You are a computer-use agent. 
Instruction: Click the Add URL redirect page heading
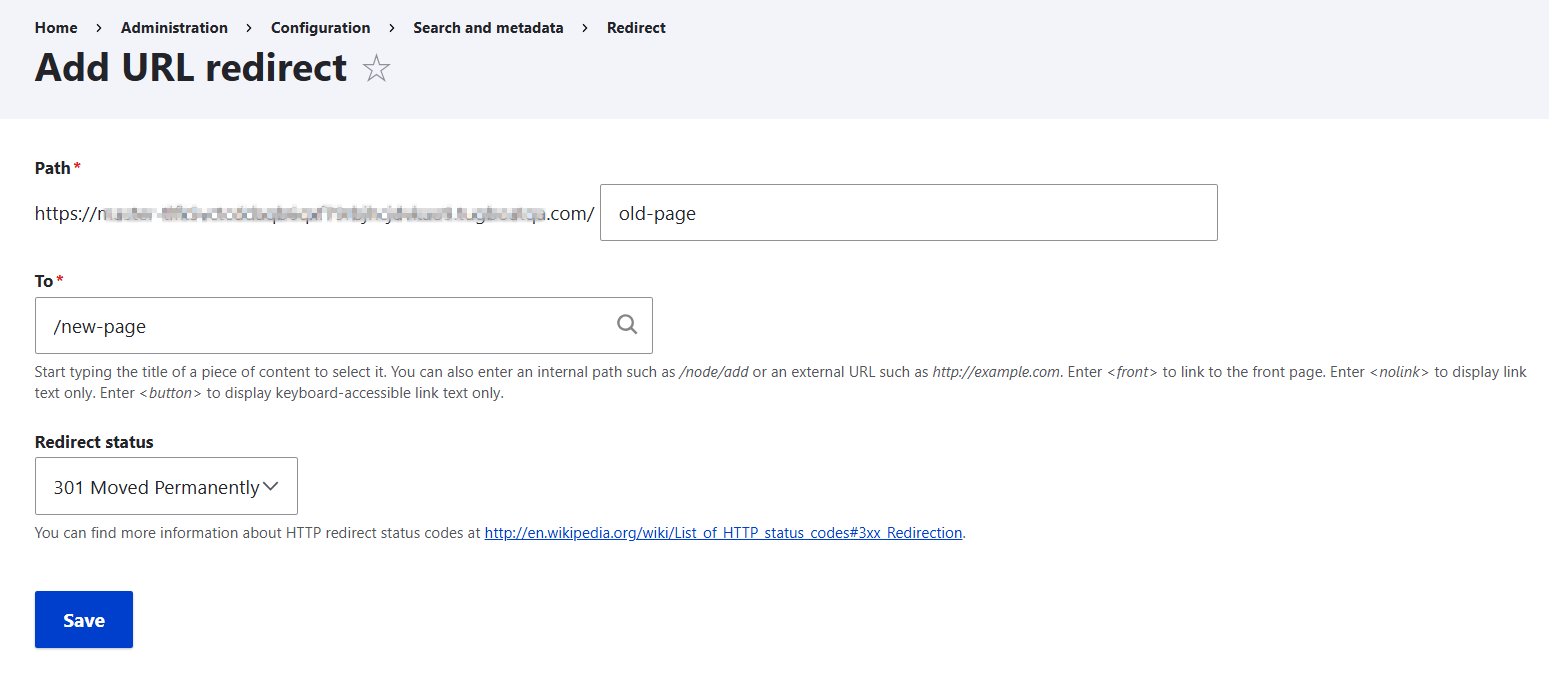tap(190, 68)
